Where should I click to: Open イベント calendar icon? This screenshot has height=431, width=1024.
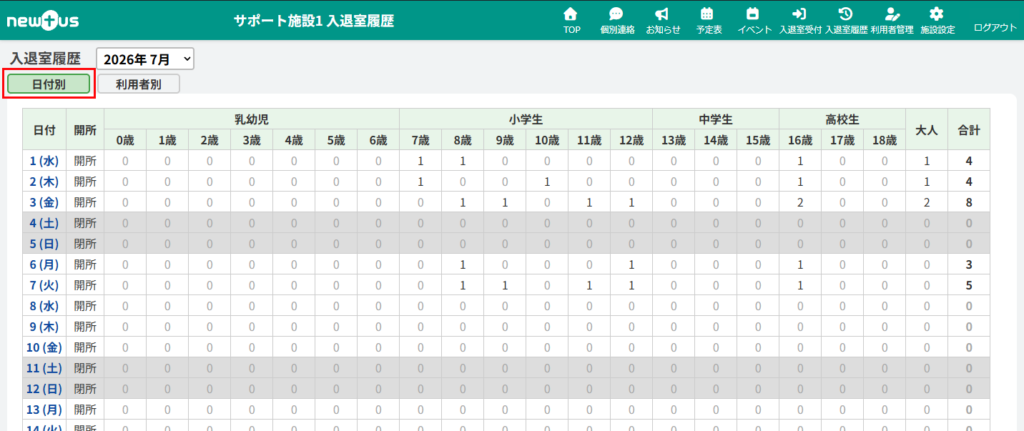(754, 14)
